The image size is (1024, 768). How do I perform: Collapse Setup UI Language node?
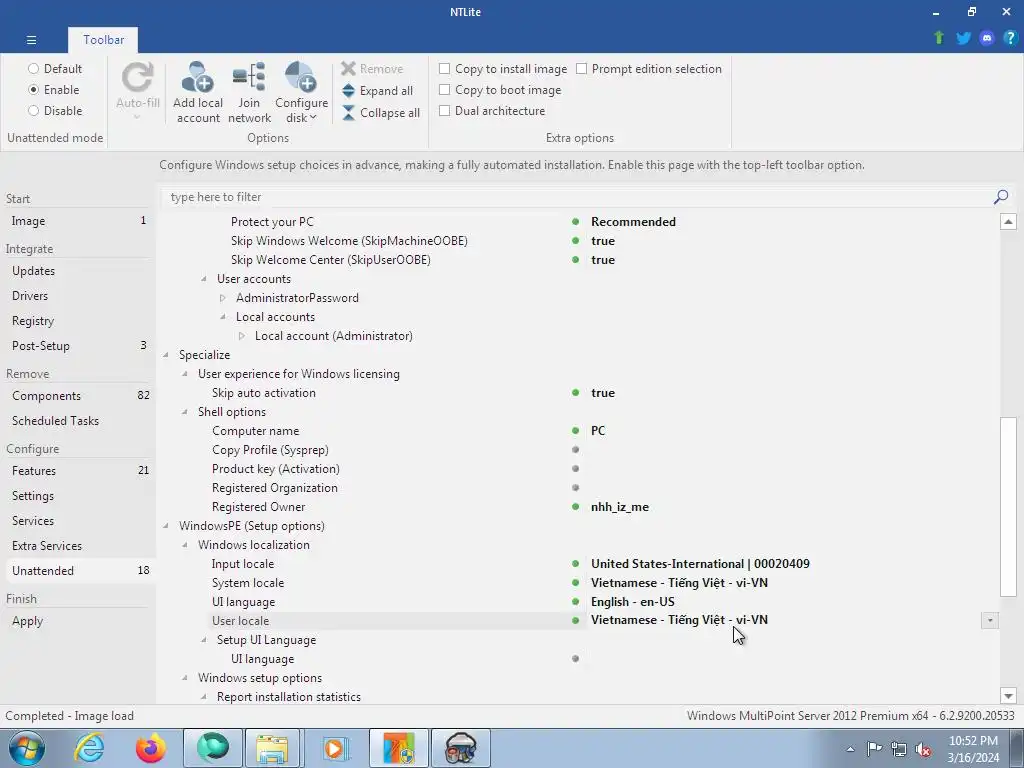pyautogui.click(x=204, y=640)
